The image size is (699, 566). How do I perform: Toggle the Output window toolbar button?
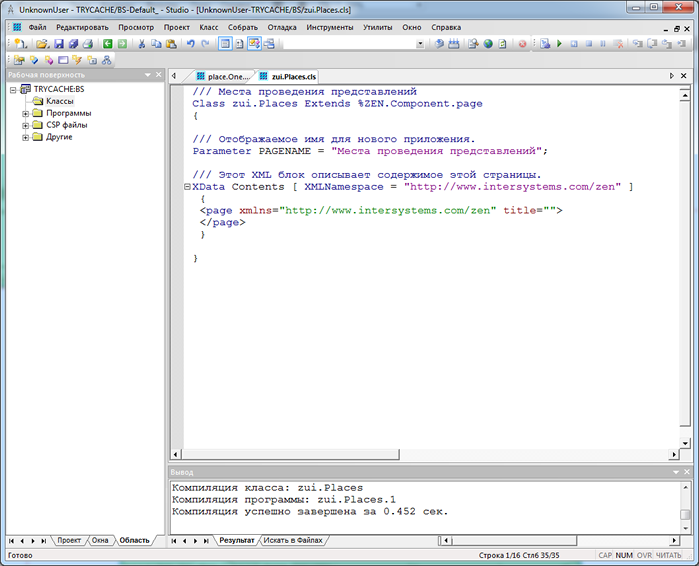pos(254,44)
